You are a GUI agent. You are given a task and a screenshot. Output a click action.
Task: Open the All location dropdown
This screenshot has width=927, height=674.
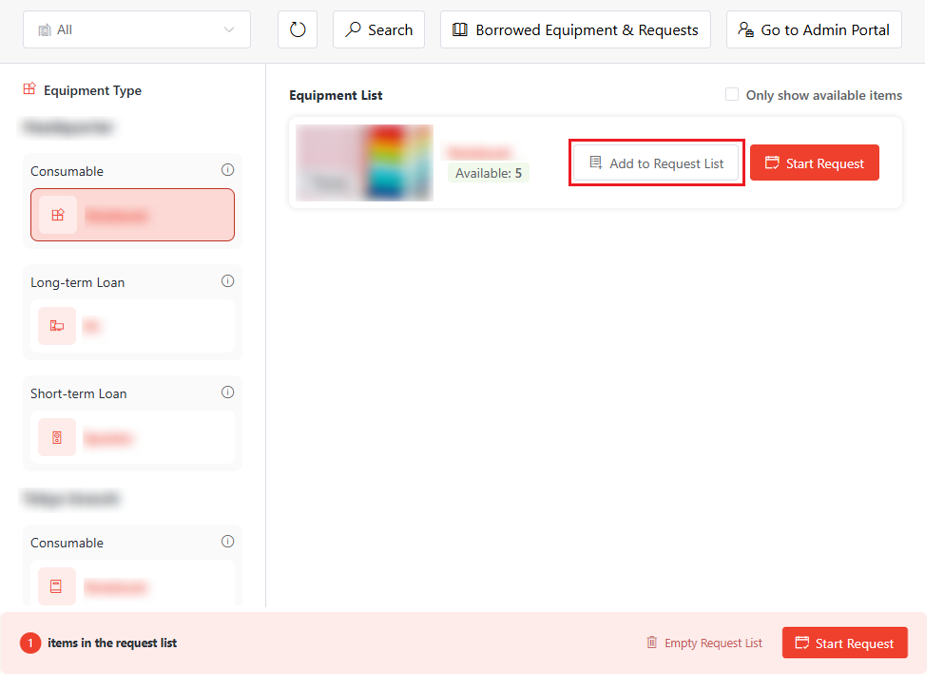(x=136, y=30)
